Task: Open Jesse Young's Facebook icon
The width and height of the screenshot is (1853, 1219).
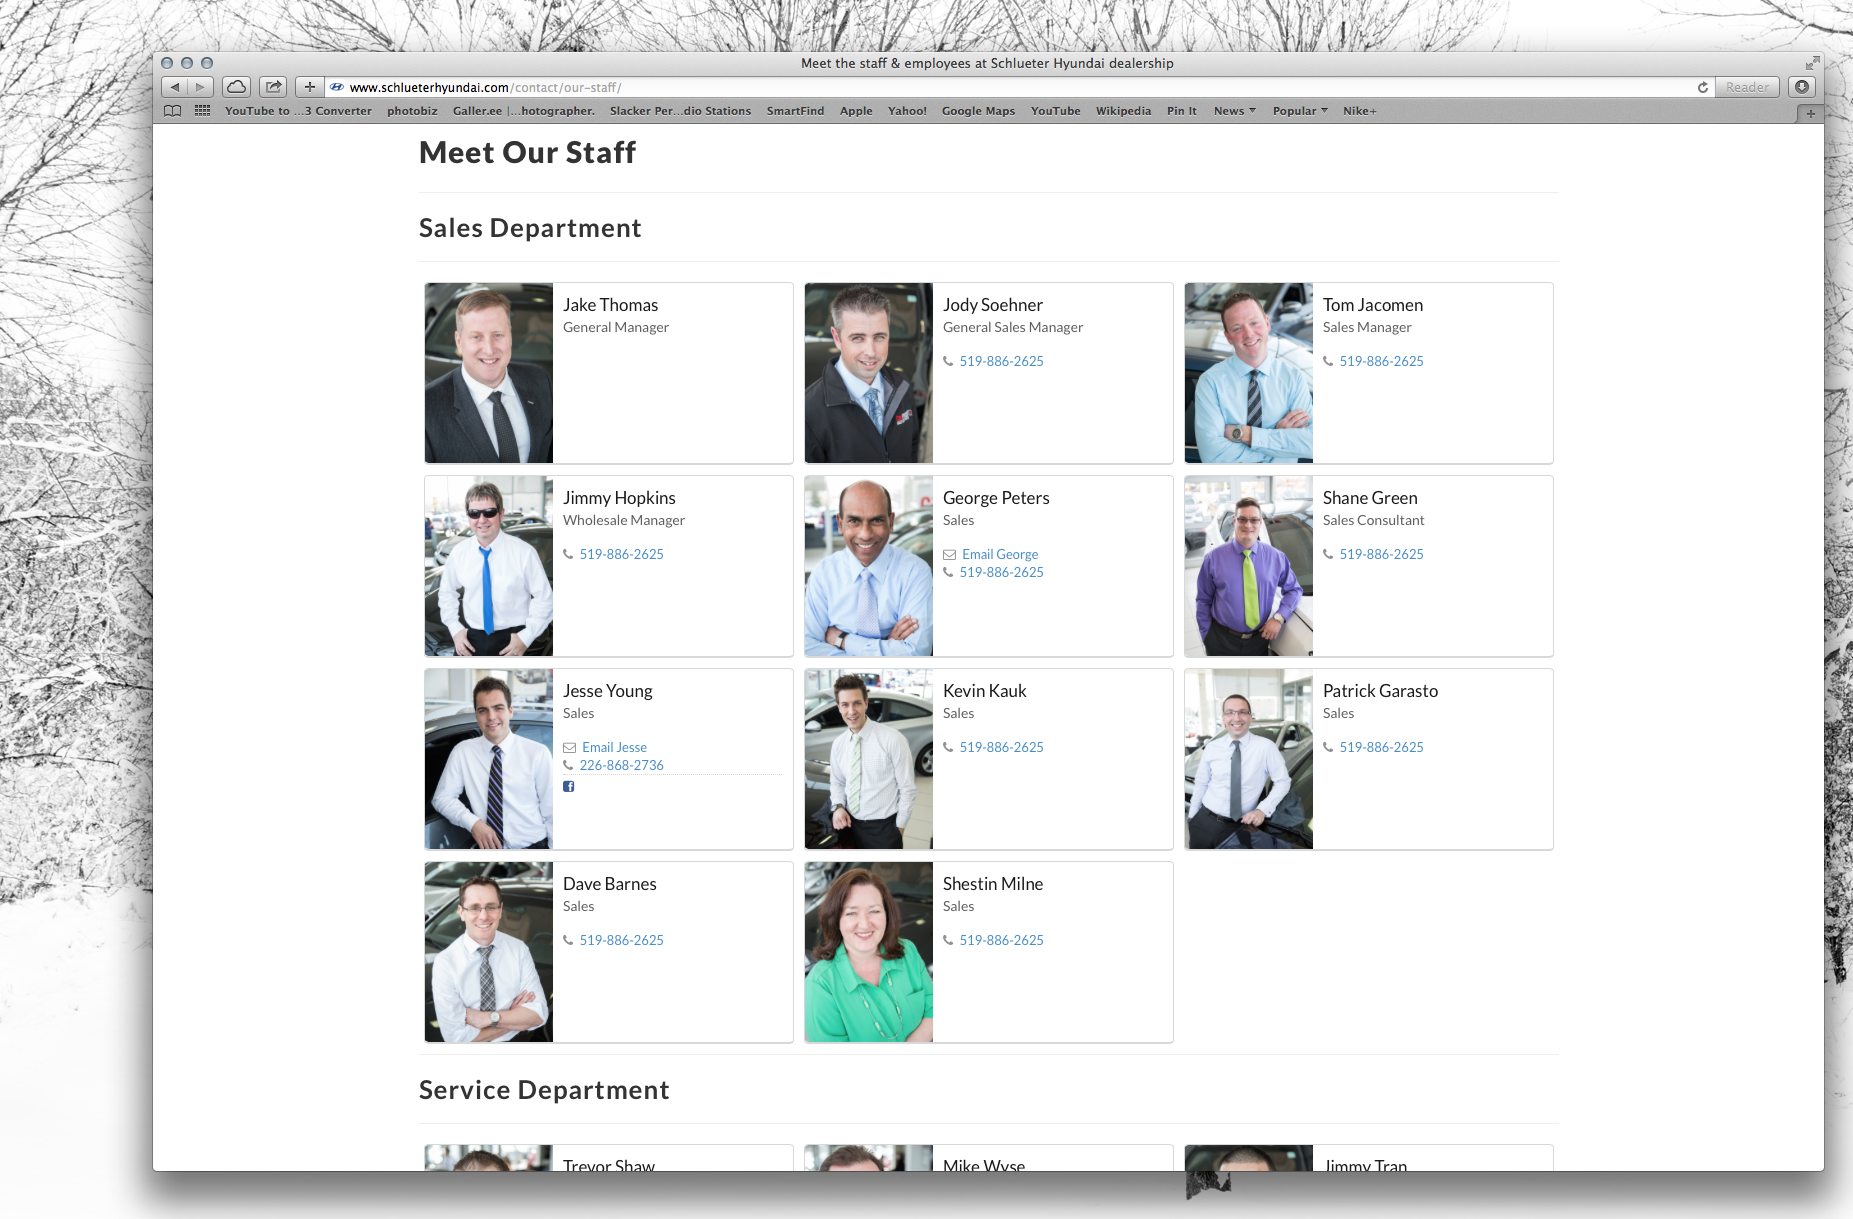Action: pos(568,786)
